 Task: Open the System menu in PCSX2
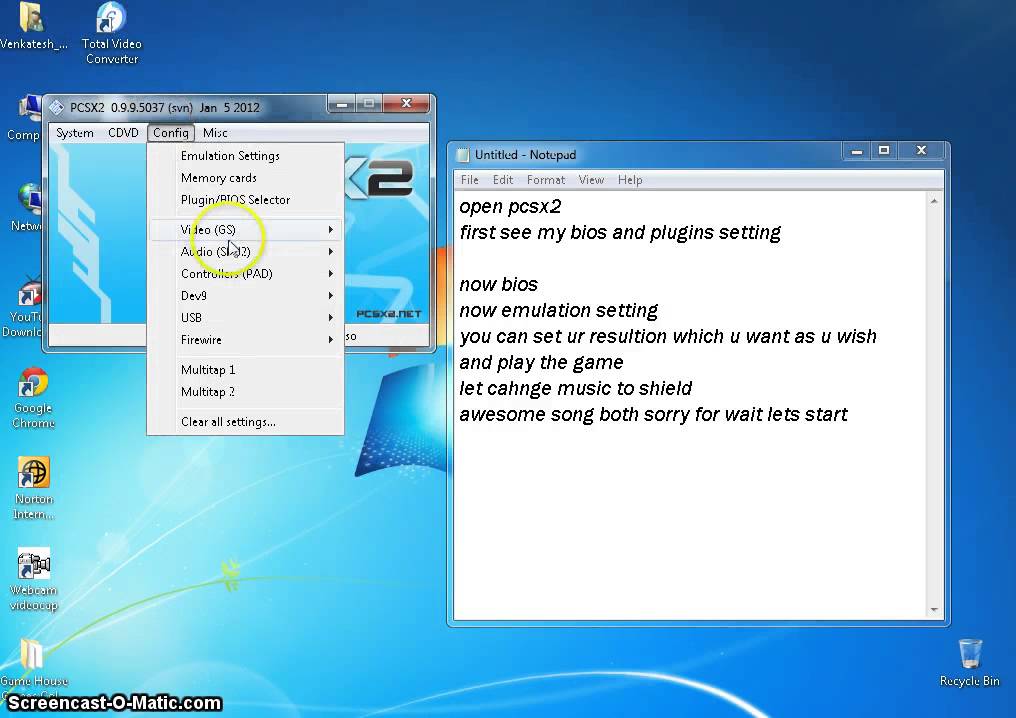[75, 133]
